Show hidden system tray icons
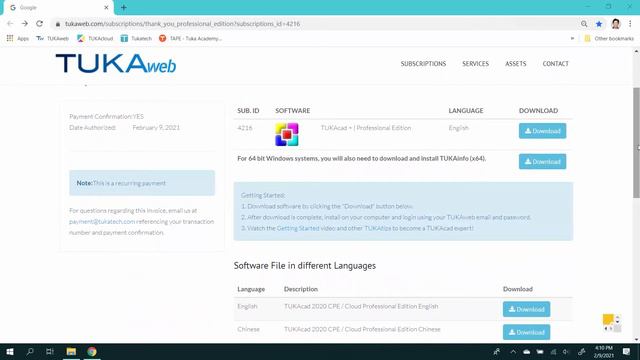Screen dimensions: 640x360 pyautogui.click(x=513, y=352)
